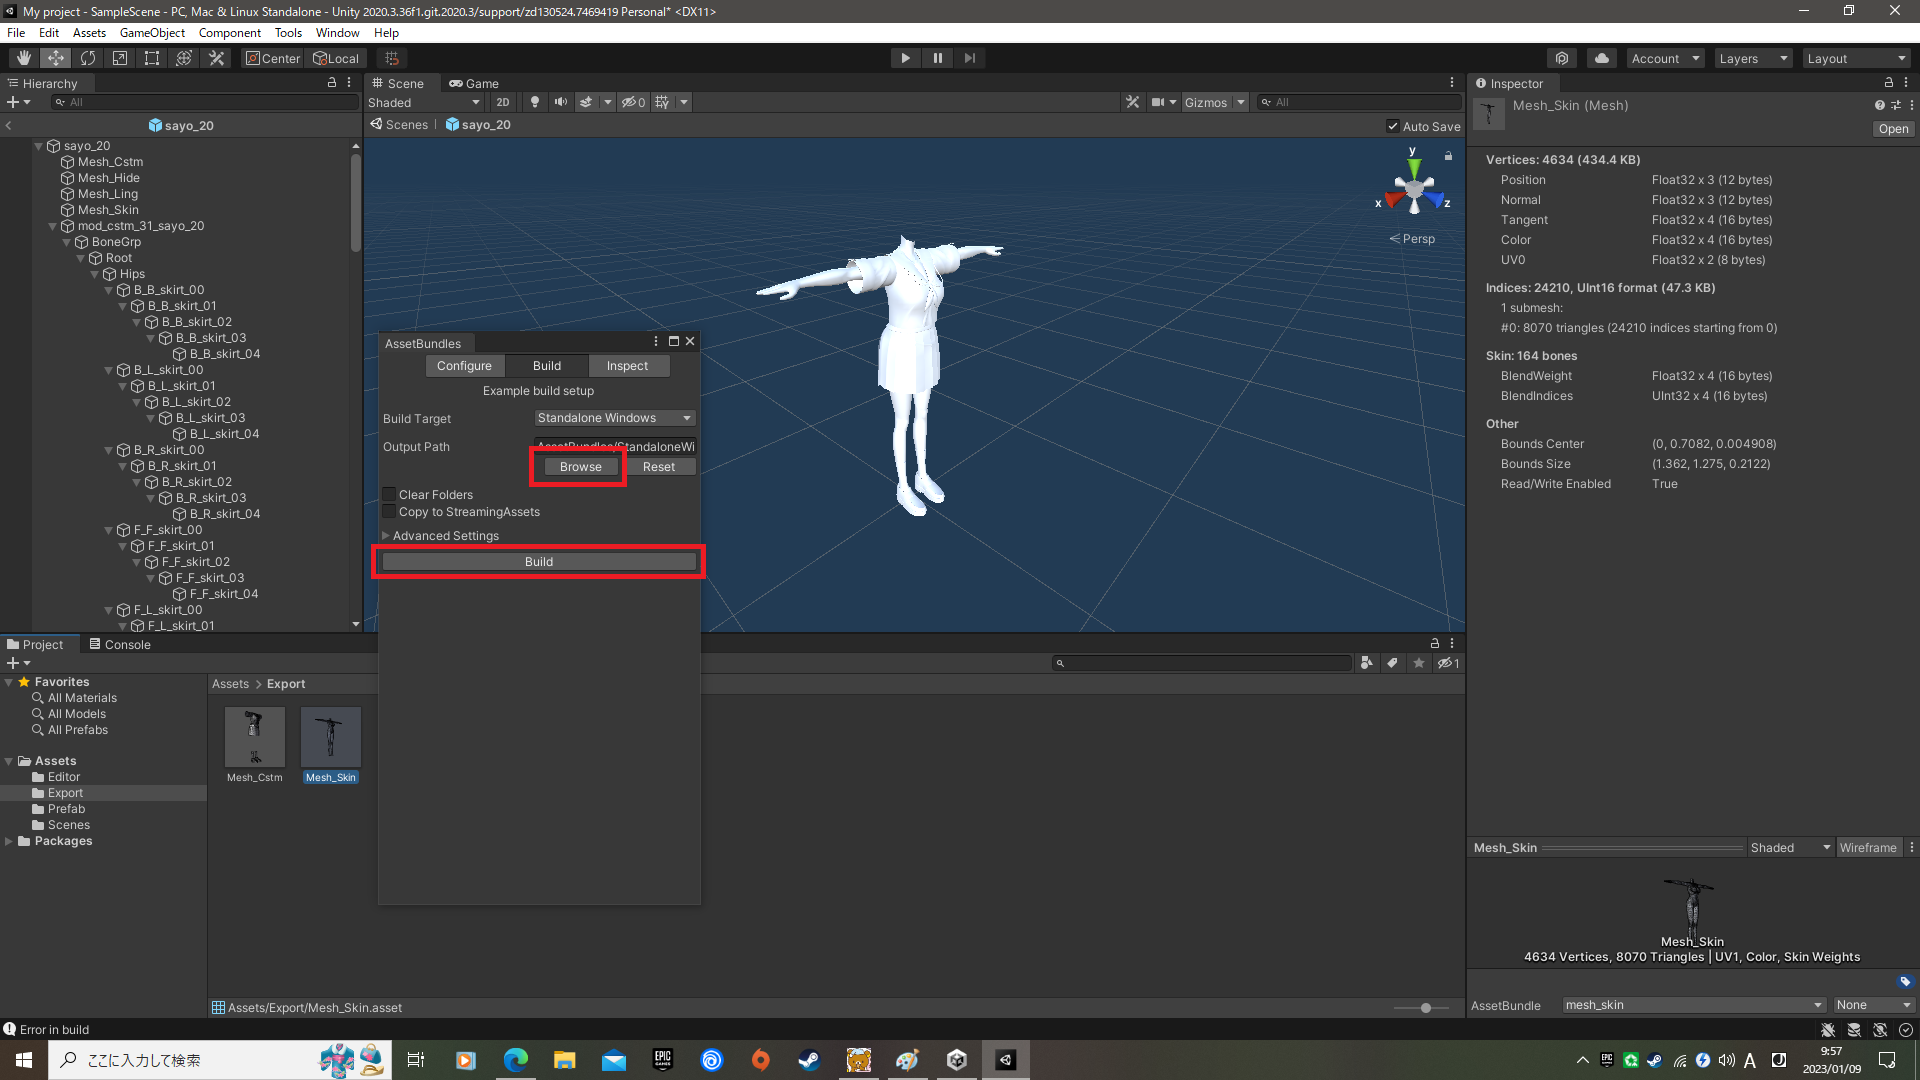Collapse the Hips tree node
Screen dimensions: 1920x1080
pos(96,274)
